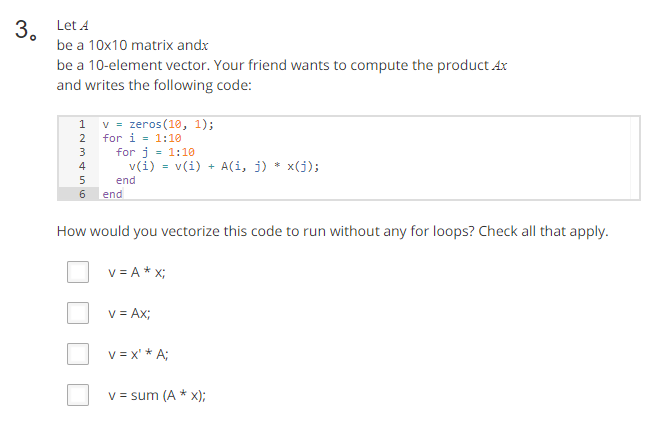Click the answer label text v = A * x;

pyautogui.click(x=137, y=272)
